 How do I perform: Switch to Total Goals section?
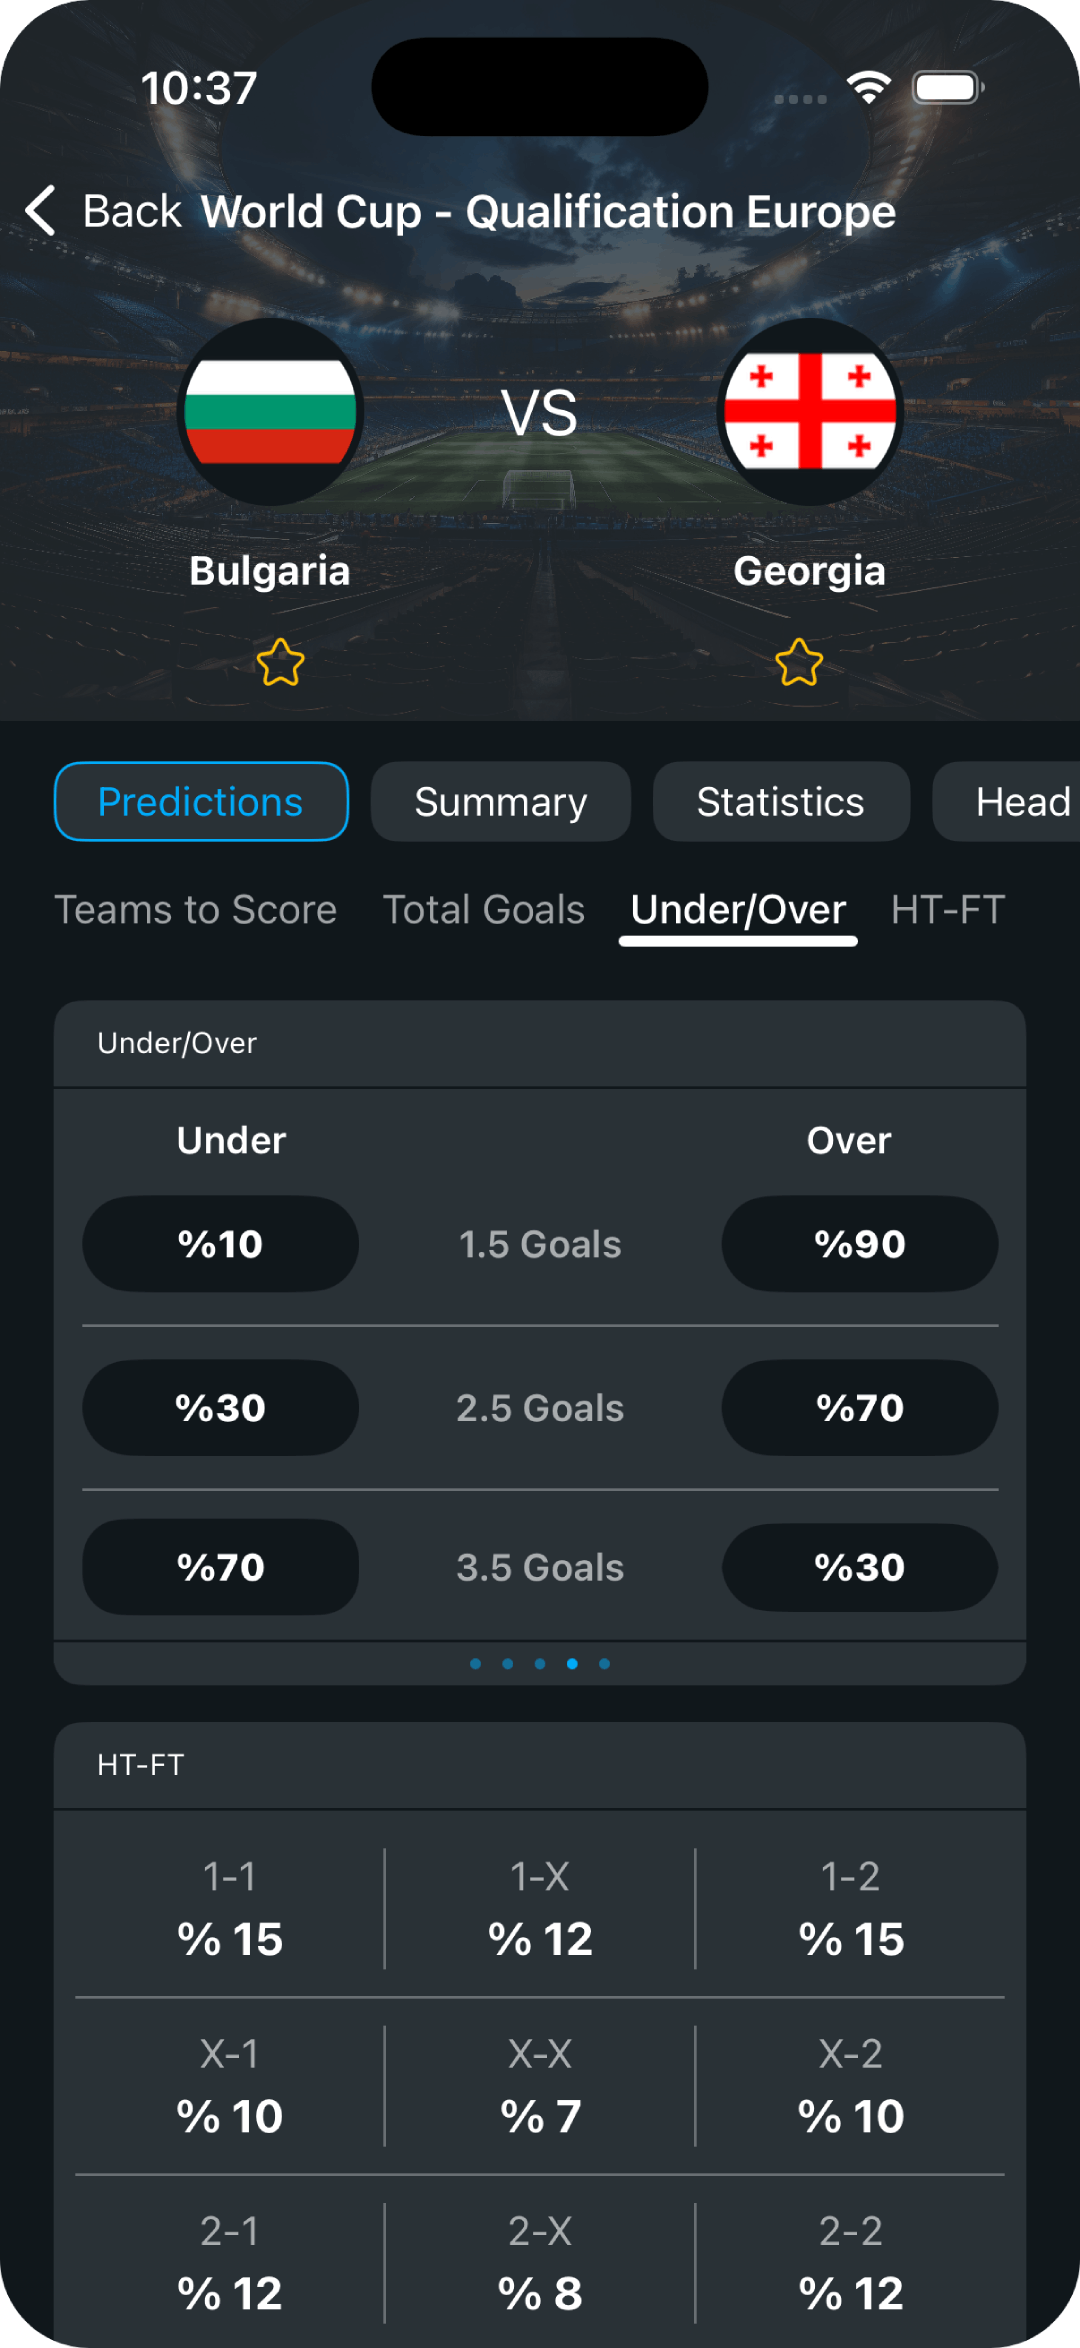coord(484,910)
